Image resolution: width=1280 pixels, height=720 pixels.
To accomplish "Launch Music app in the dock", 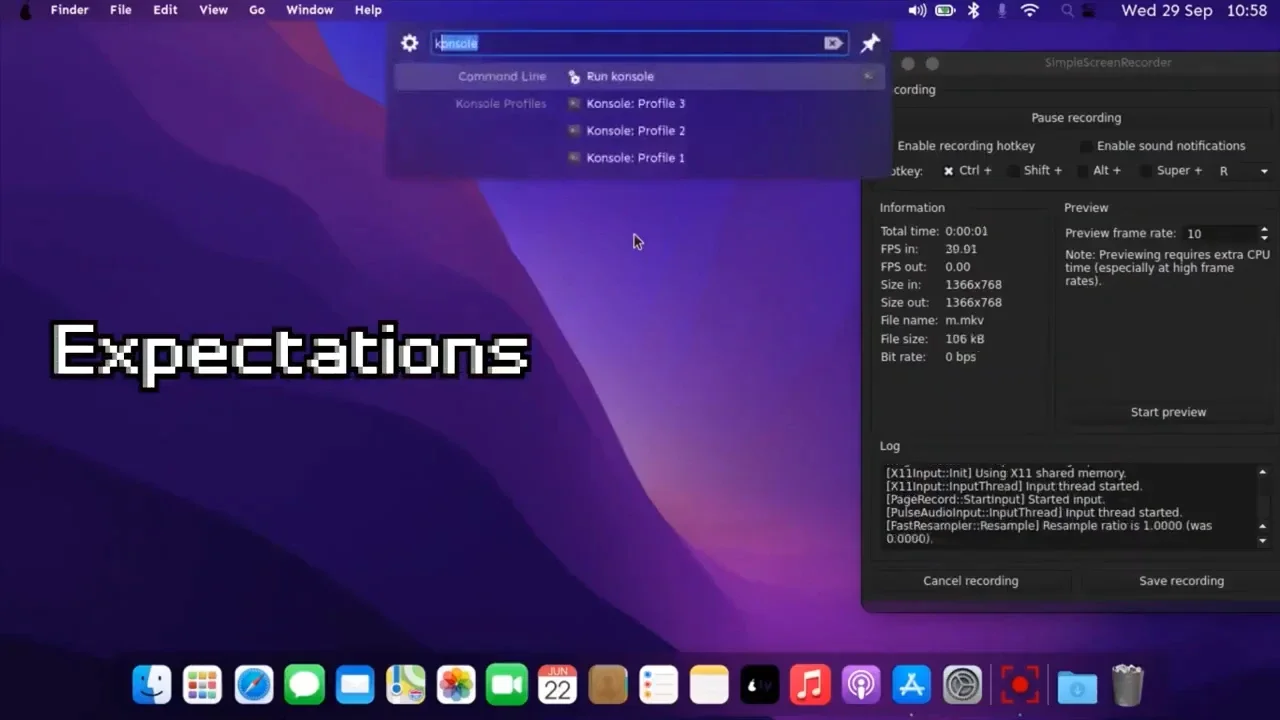I will (x=810, y=685).
